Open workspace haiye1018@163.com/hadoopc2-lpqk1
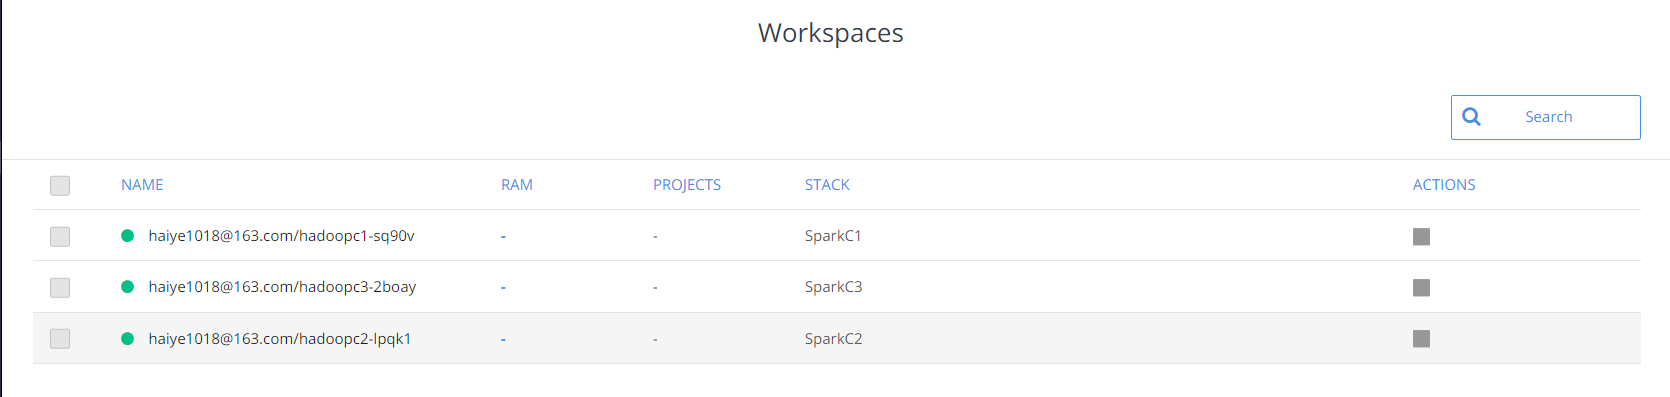Image resolution: width=1670 pixels, height=397 pixels. click(x=280, y=338)
